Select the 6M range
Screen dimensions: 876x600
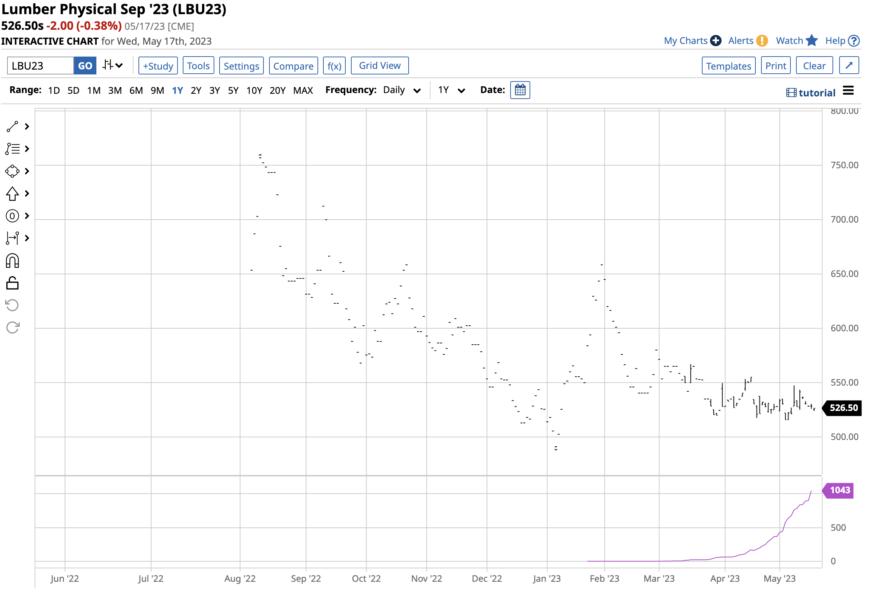[x=136, y=90]
